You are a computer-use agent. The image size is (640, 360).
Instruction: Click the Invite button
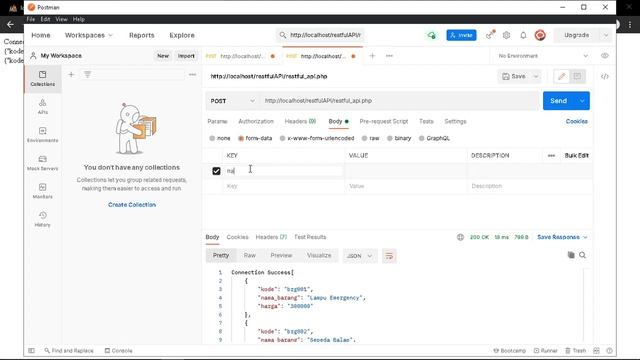pyautogui.click(x=461, y=35)
